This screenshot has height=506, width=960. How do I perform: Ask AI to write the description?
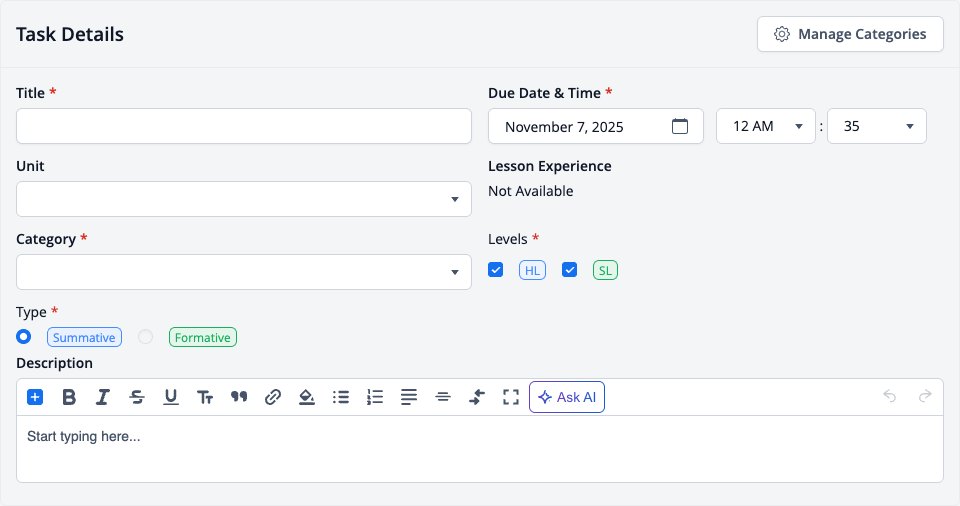click(567, 397)
